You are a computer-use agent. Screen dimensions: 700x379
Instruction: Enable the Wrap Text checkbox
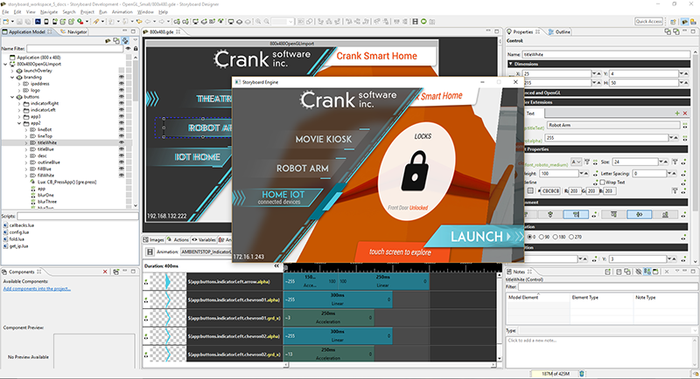coord(602,182)
